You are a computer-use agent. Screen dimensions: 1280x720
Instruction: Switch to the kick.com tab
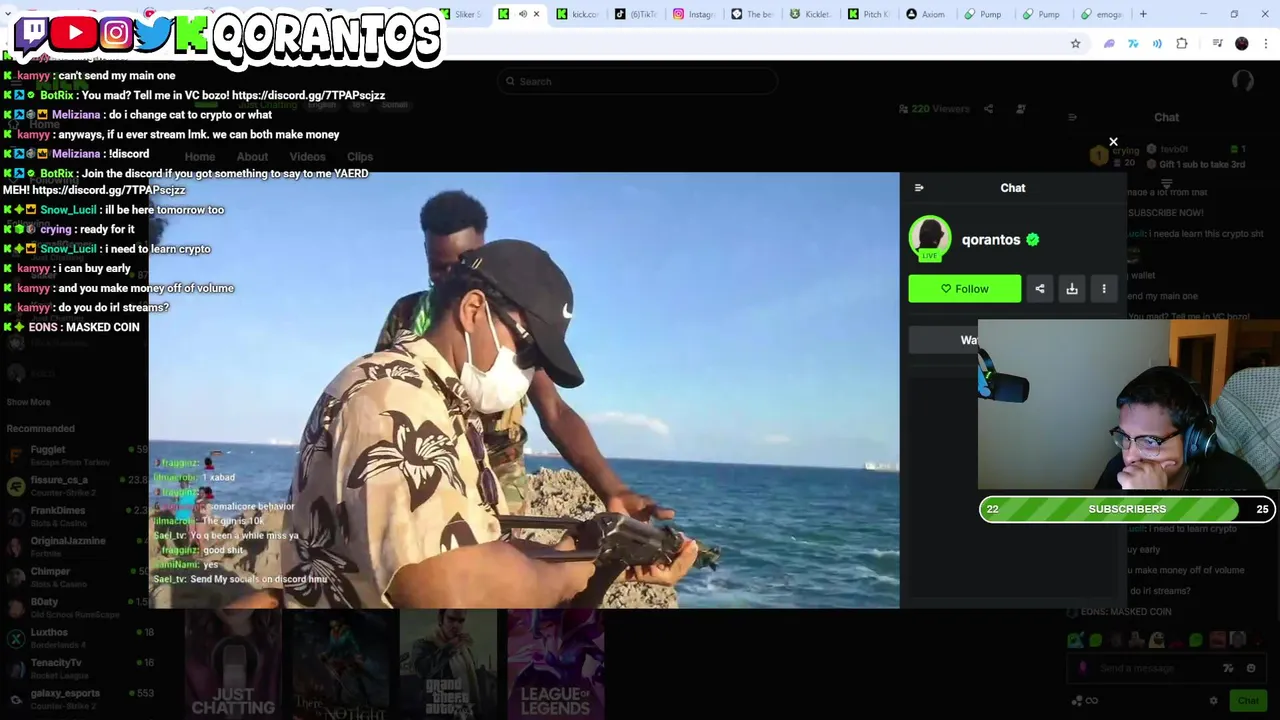pos(578,14)
